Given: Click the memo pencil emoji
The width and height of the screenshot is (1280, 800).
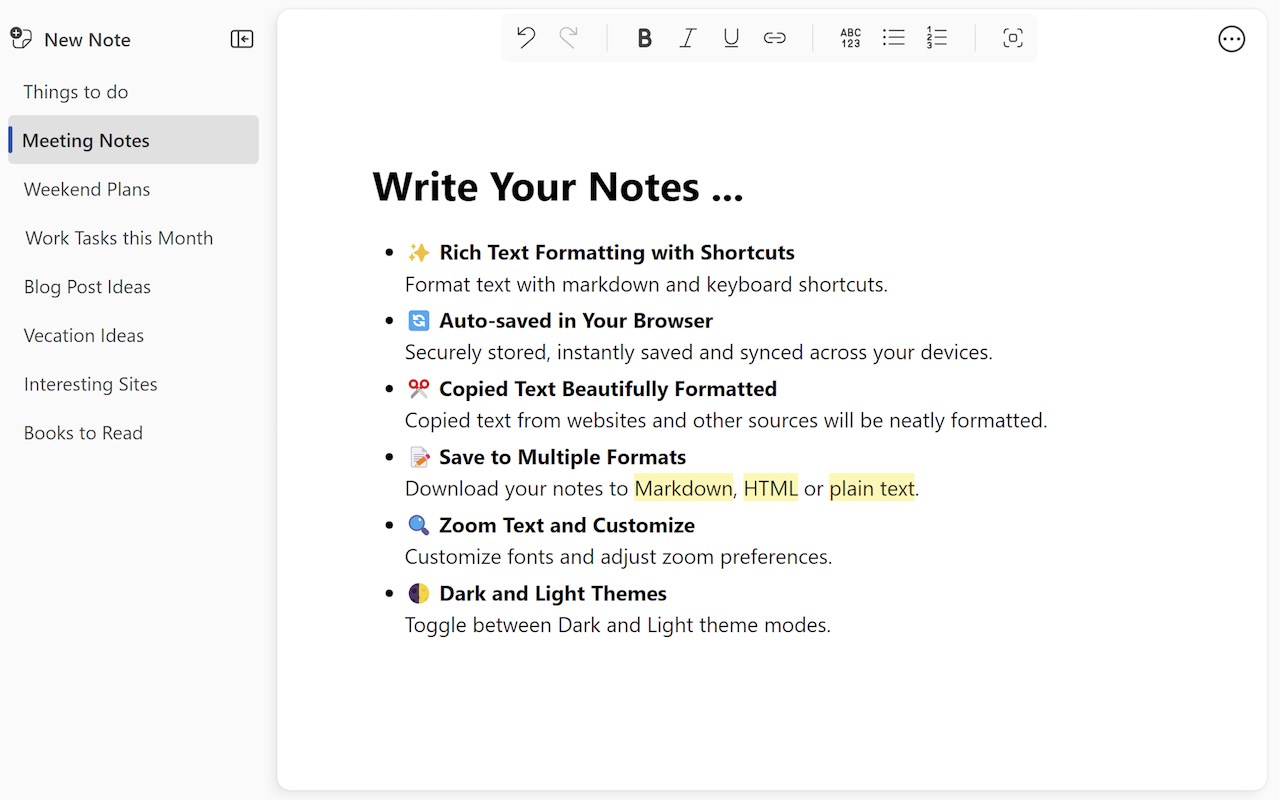Looking at the screenshot, I should (419, 457).
